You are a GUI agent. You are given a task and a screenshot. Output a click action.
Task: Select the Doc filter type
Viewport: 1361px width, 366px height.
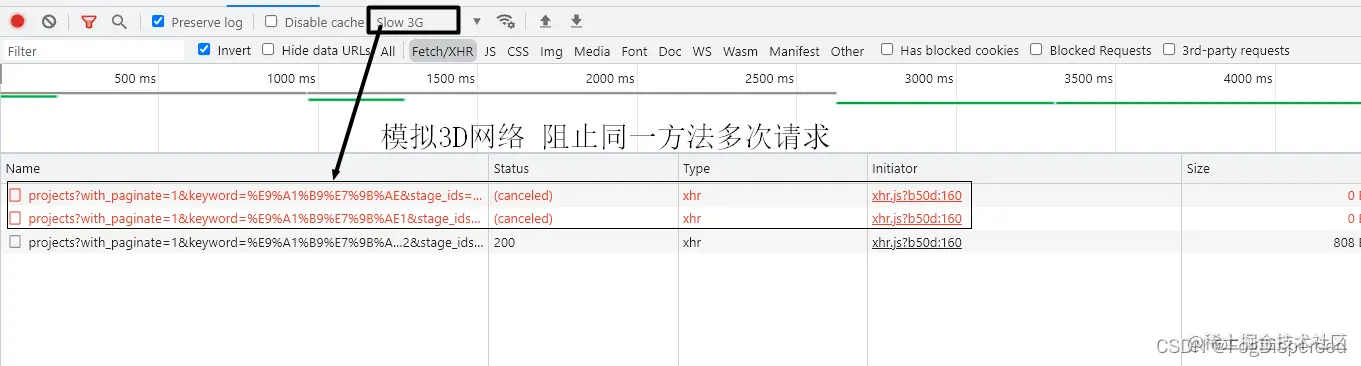coord(670,51)
